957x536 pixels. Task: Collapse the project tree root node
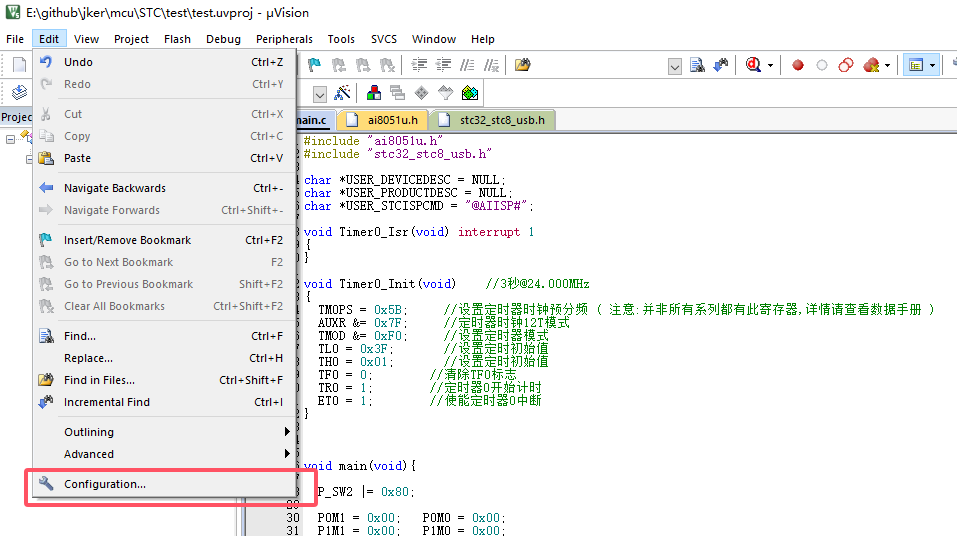click(10, 139)
